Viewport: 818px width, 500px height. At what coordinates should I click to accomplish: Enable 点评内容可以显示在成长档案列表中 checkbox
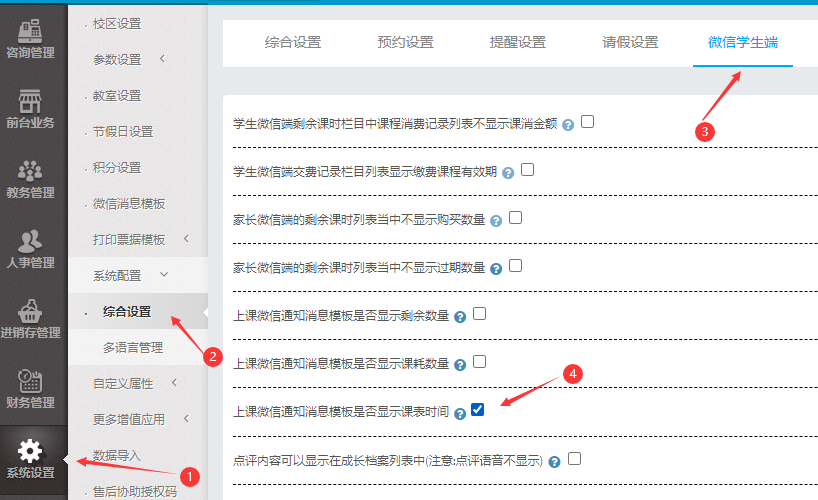[x=574, y=458]
